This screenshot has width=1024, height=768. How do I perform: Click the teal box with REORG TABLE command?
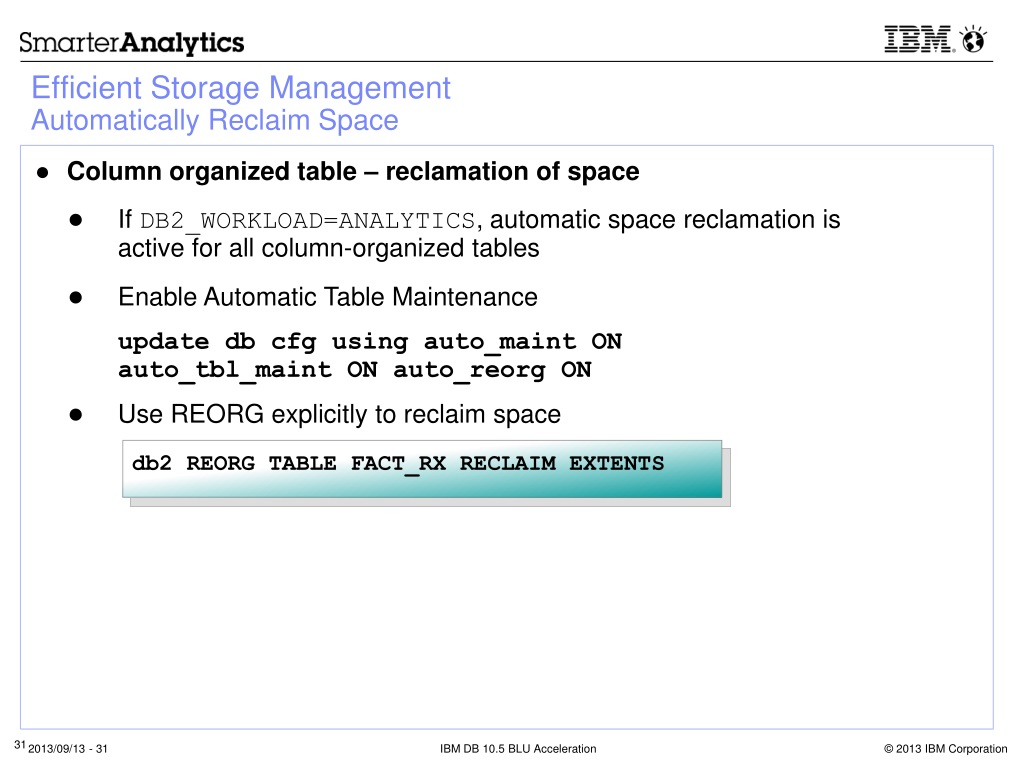[422, 469]
